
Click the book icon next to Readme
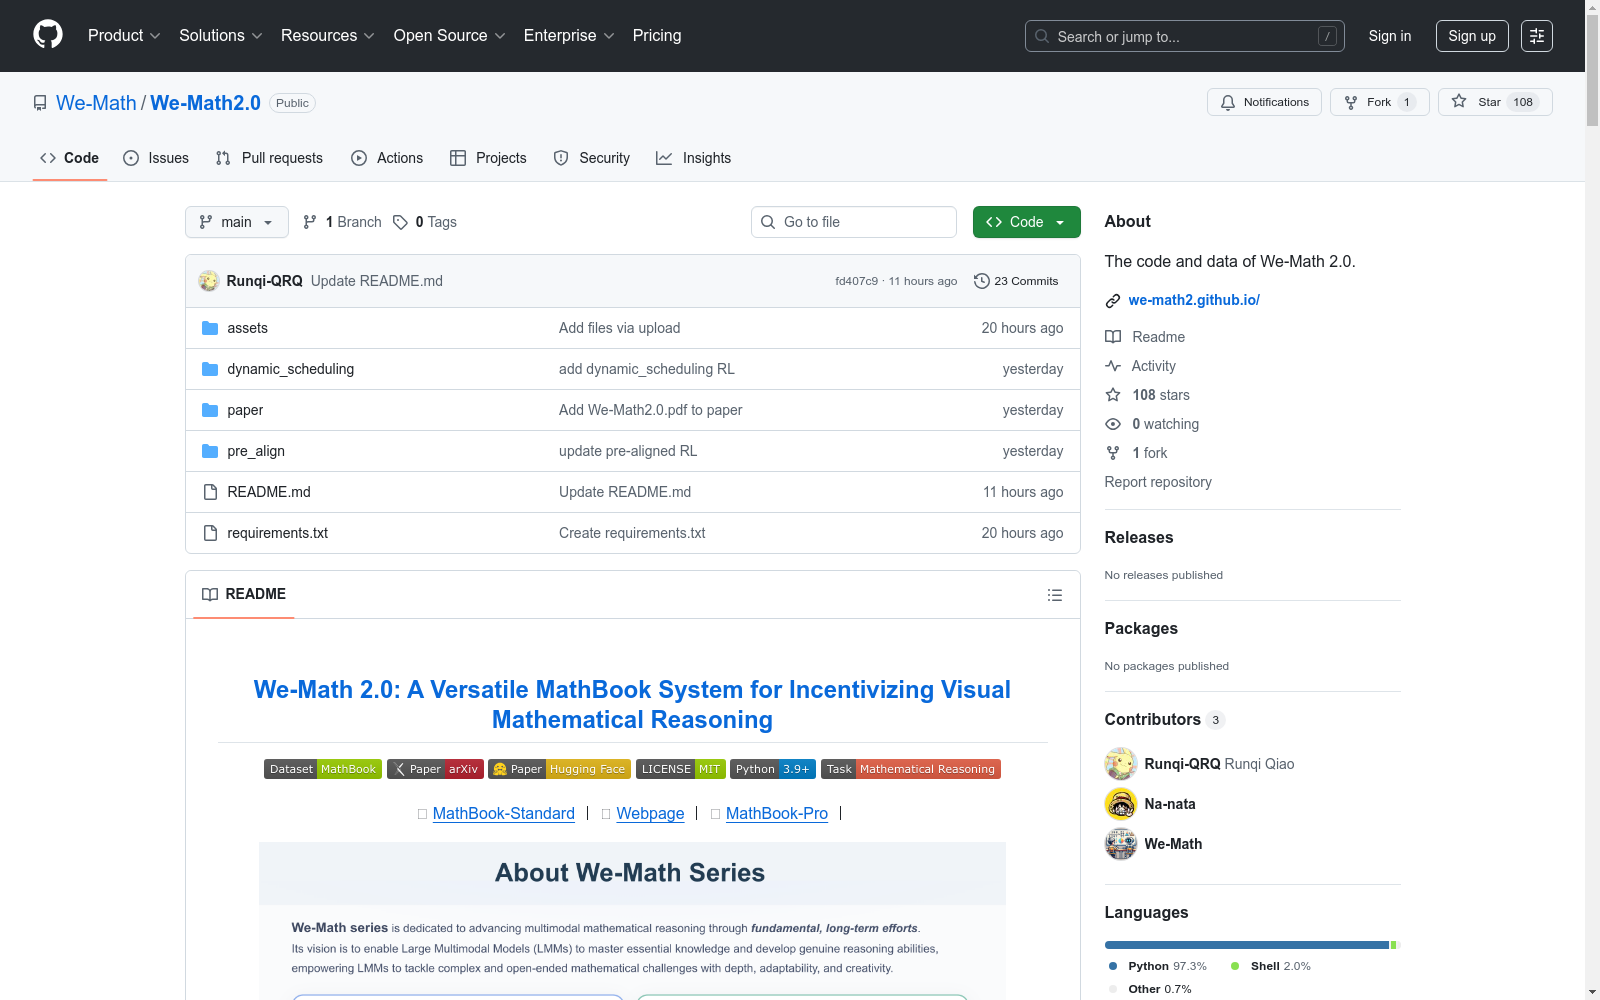click(1113, 337)
